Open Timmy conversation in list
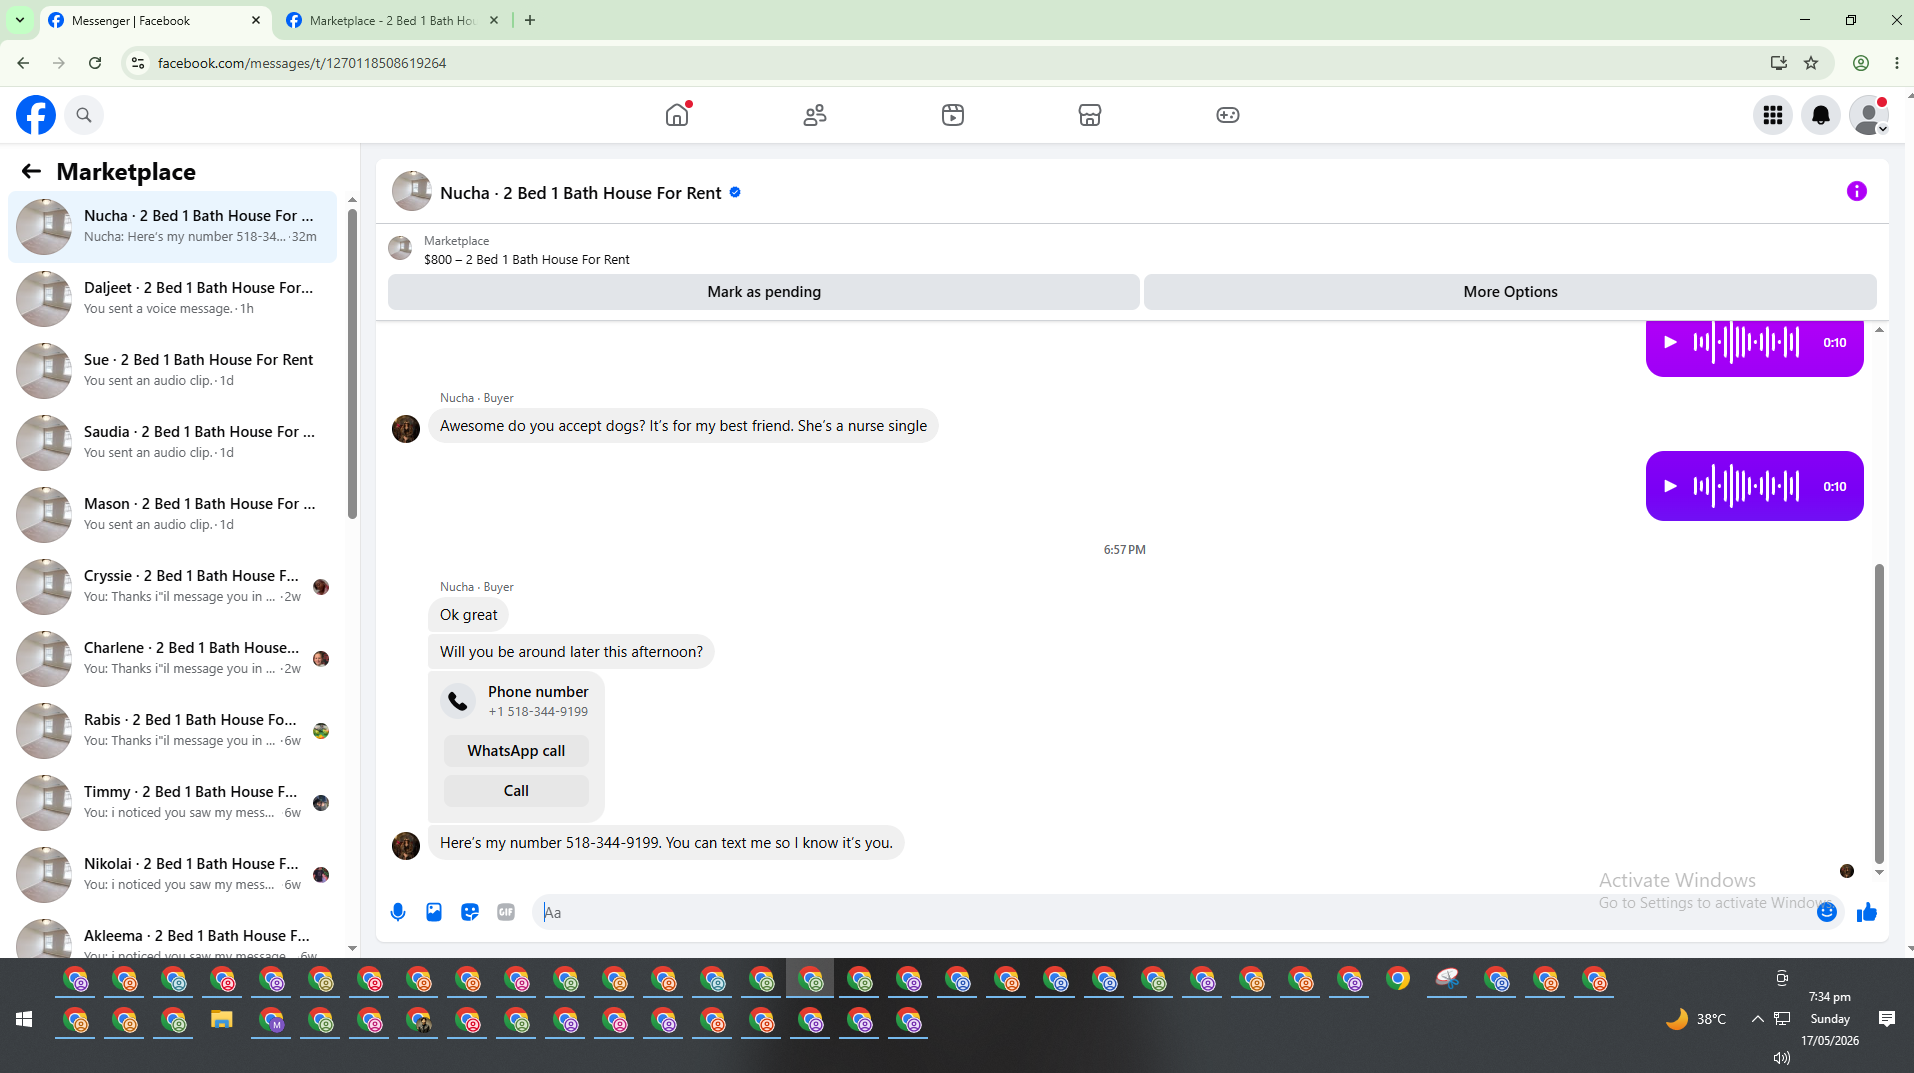 click(x=173, y=802)
